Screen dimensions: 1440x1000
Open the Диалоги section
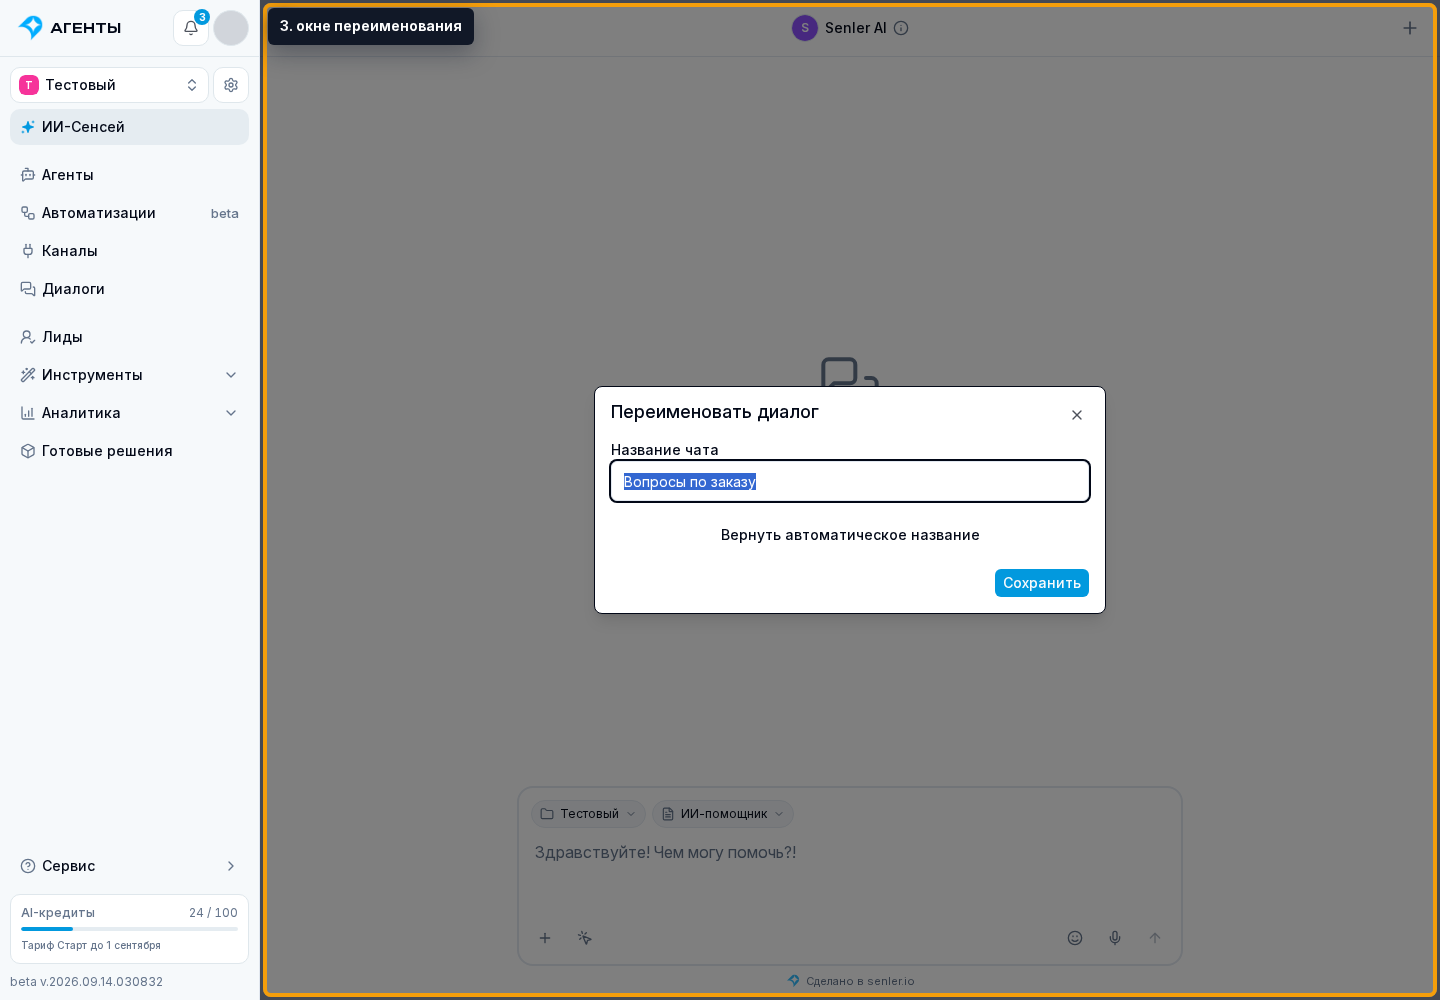coord(129,289)
